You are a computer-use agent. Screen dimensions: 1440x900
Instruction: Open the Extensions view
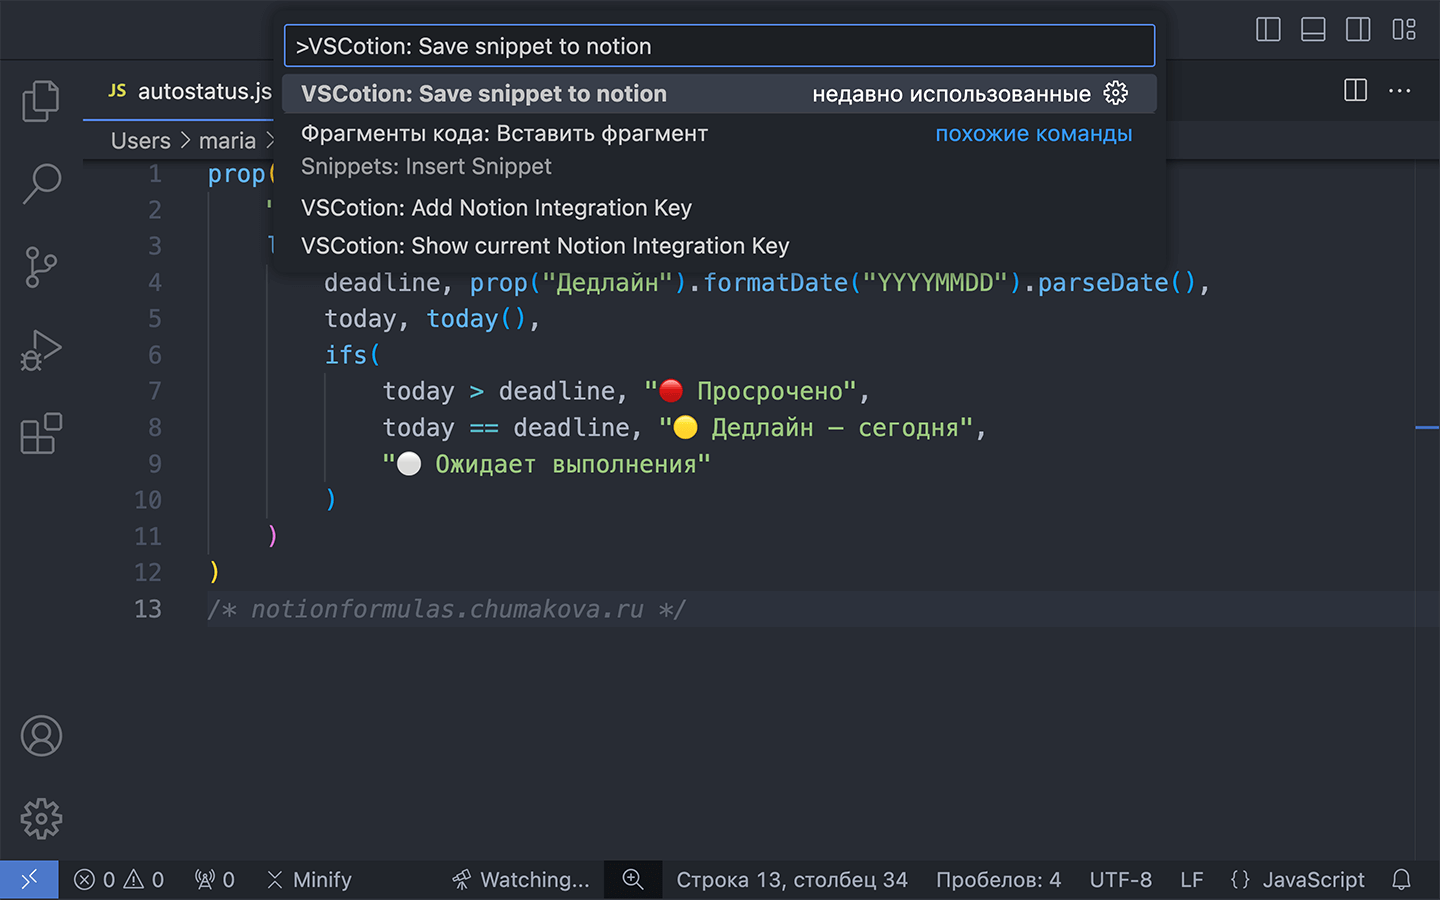pyautogui.click(x=41, y=433)
